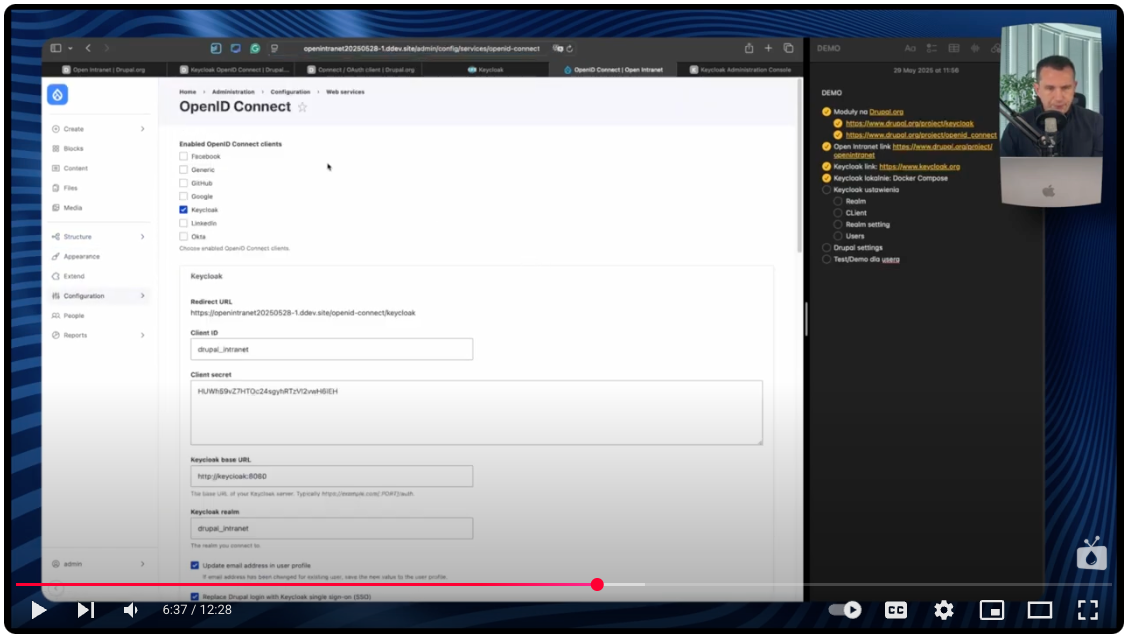The height and width of the screenshot is (639, 1129).
Task: Click the Home breadcrumb link
Action: tap(187, 92)
